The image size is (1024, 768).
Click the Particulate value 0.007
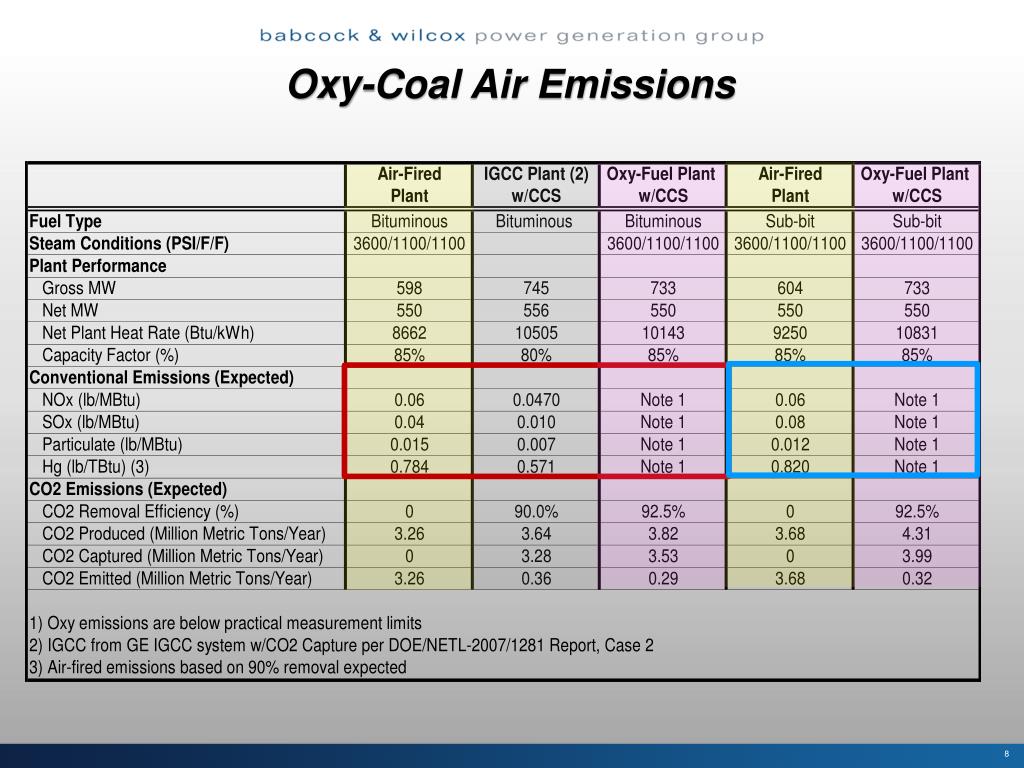[x=536, y=445]
